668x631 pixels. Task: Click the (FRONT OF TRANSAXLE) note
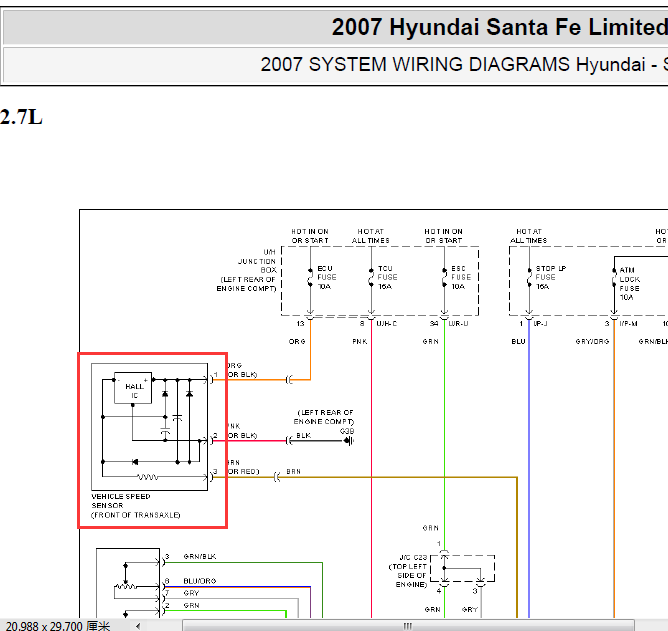135,515
